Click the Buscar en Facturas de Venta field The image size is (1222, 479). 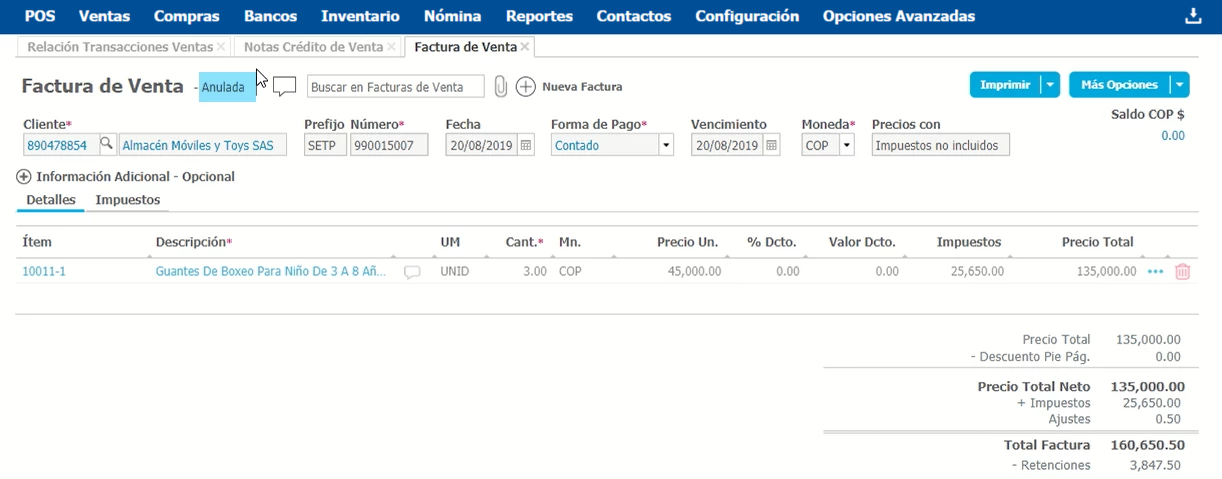395,87
